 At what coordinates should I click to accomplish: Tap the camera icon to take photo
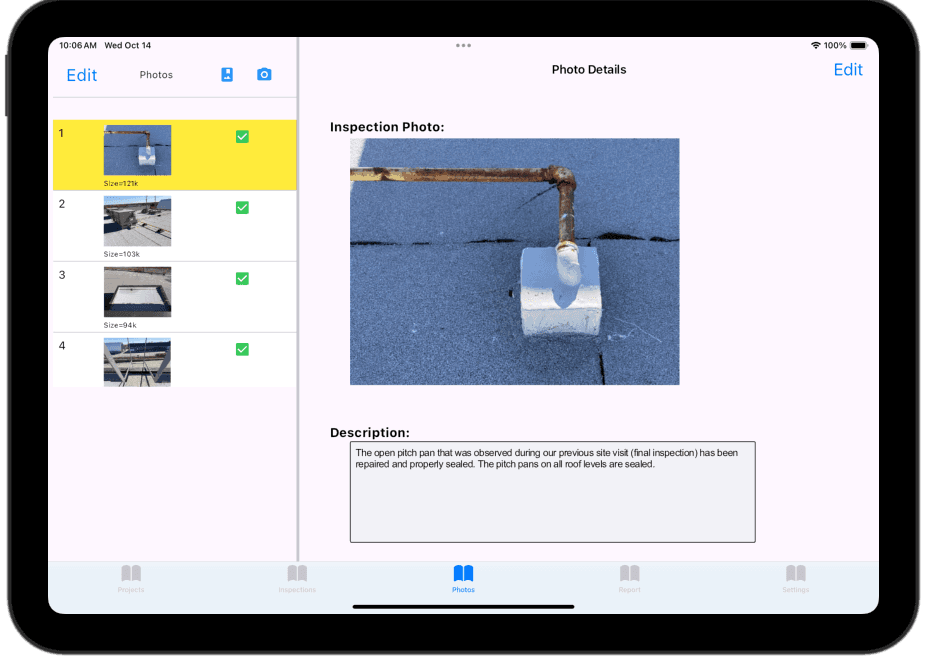click(264, 75)
